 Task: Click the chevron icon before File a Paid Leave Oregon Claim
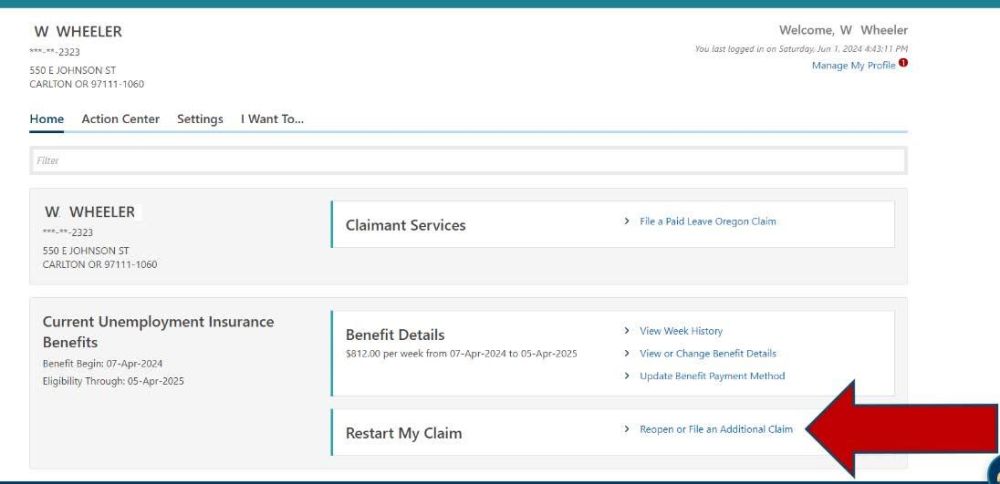pyautogui.click(x=627, y=221)
